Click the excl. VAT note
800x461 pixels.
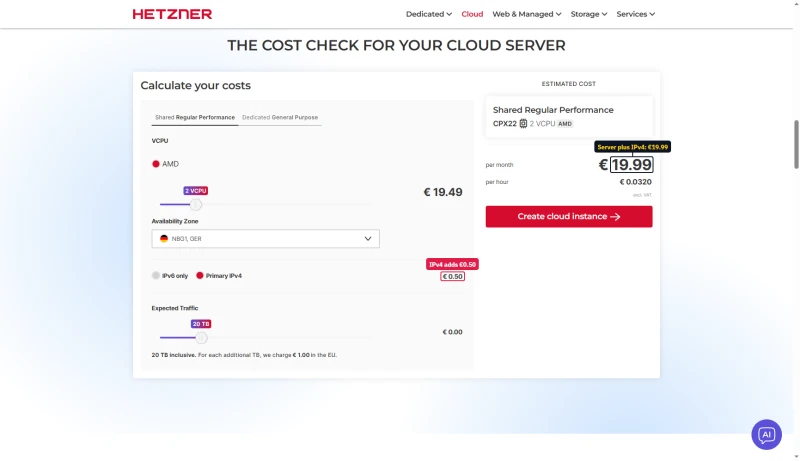click(x=642, y=195)
